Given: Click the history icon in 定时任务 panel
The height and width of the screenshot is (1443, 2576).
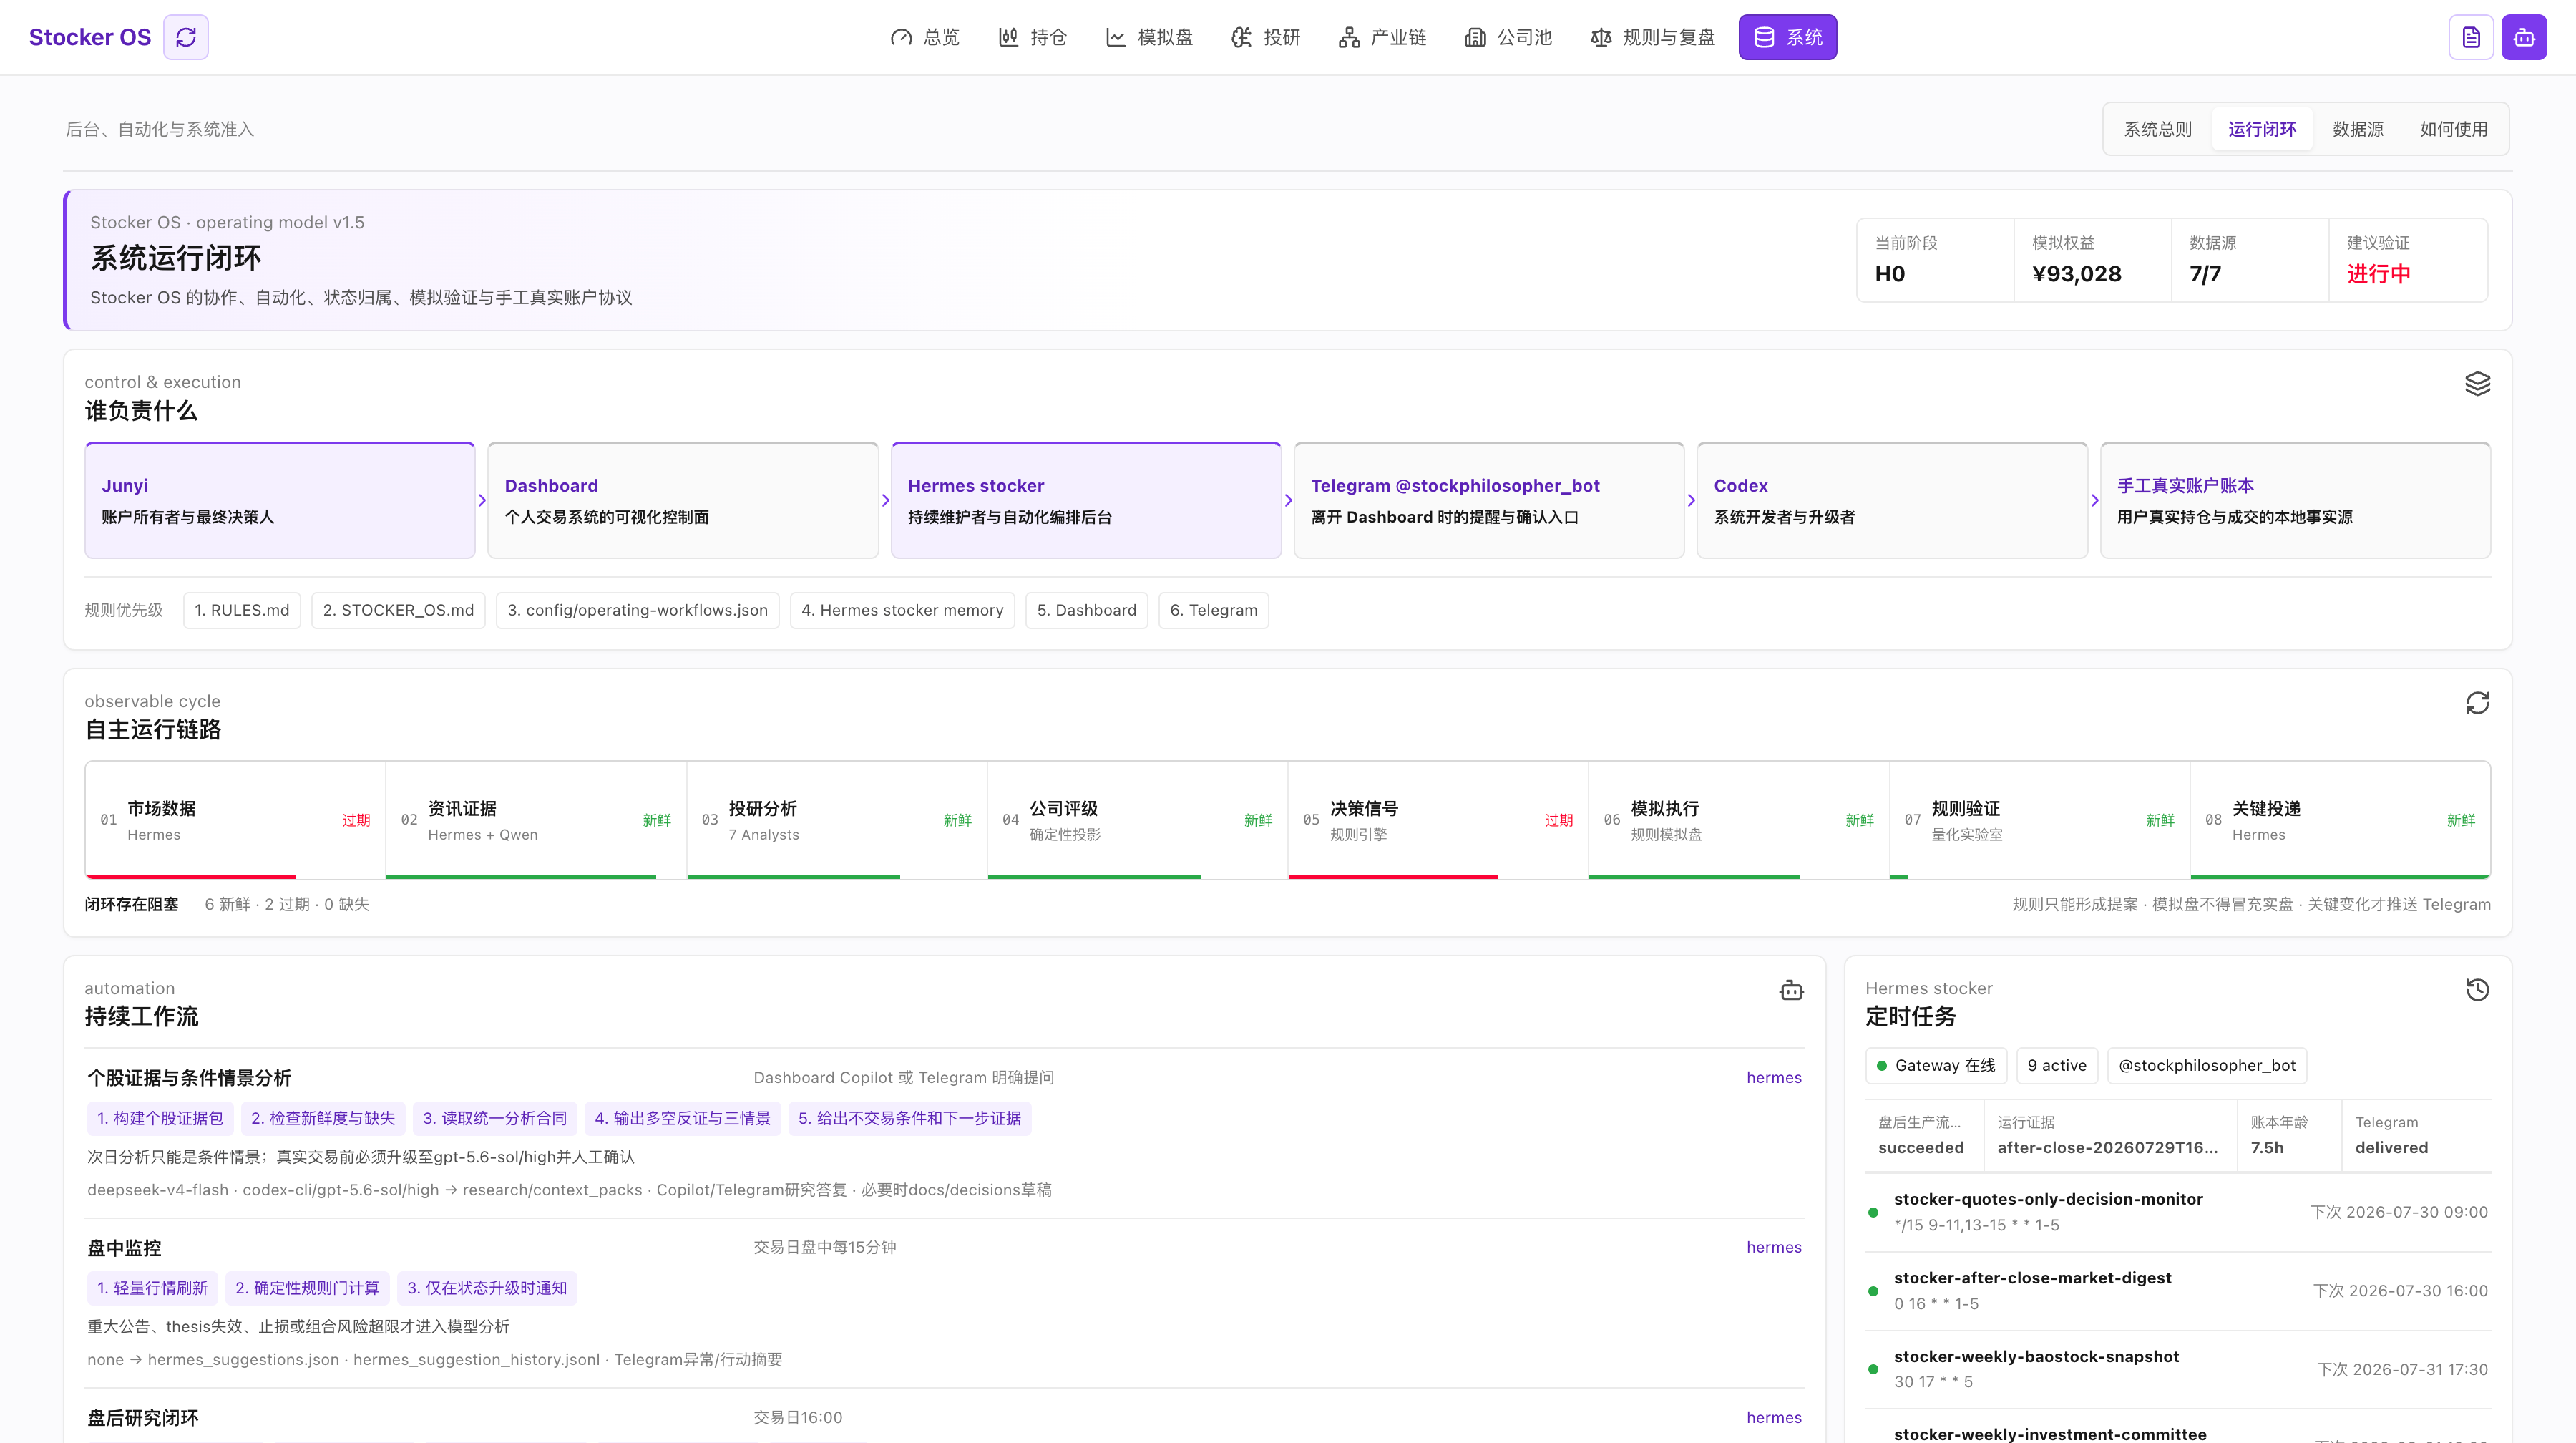Looking at the screenshot, I should (2478, 990).
